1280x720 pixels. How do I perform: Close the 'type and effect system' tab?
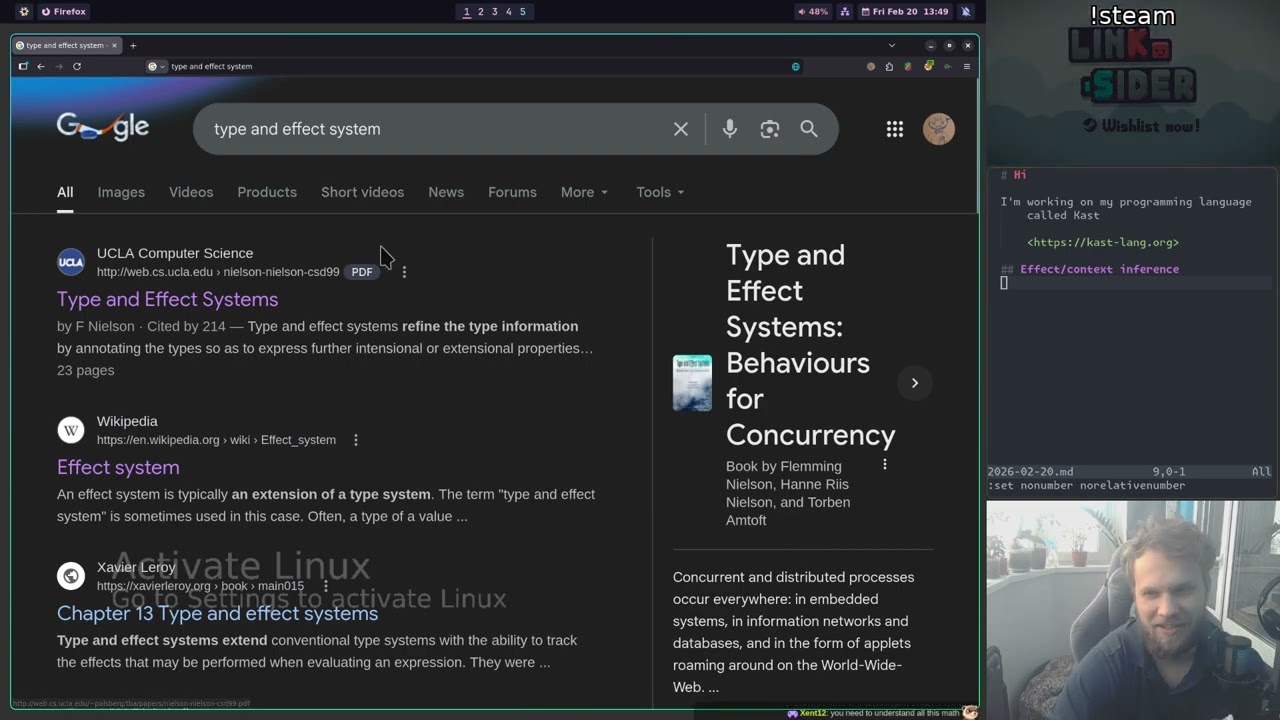pyautogui.click(x=114, y=45)
